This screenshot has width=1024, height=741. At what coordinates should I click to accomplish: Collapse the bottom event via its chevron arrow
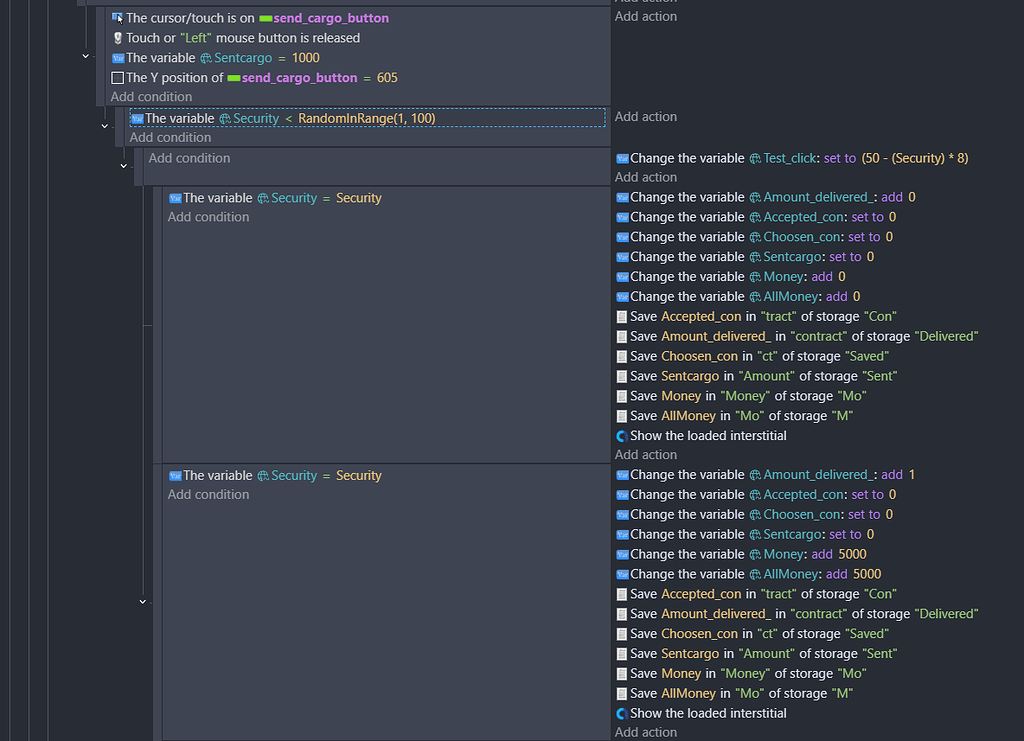[142, 602]
